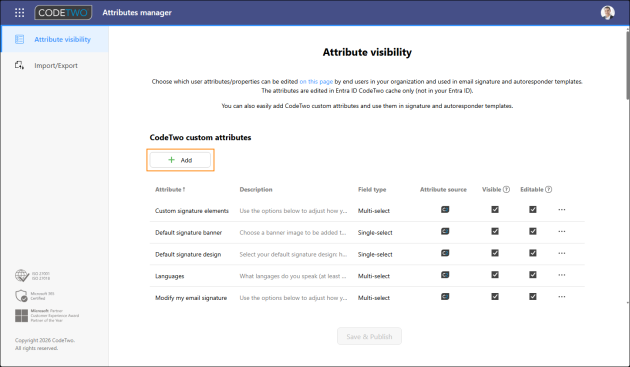Click the Save & Publish button
Image resolution: width=630 pixels, height=367 pixels.
click(369, 336)
